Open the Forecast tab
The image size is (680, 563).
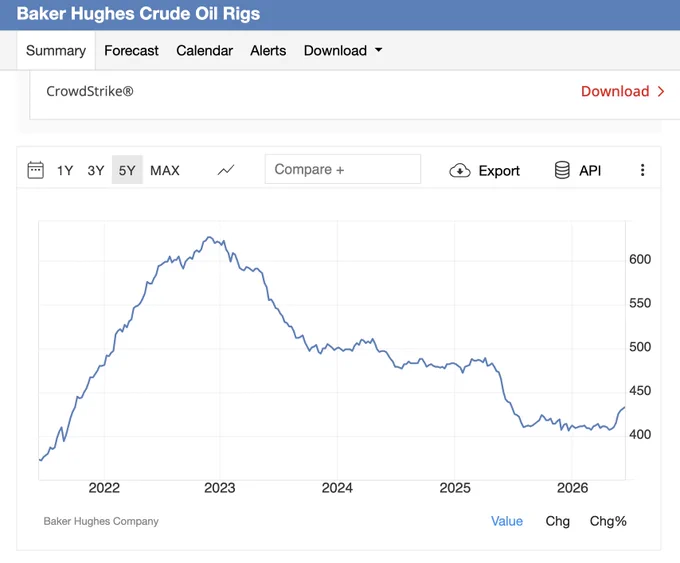coord(131,51)
